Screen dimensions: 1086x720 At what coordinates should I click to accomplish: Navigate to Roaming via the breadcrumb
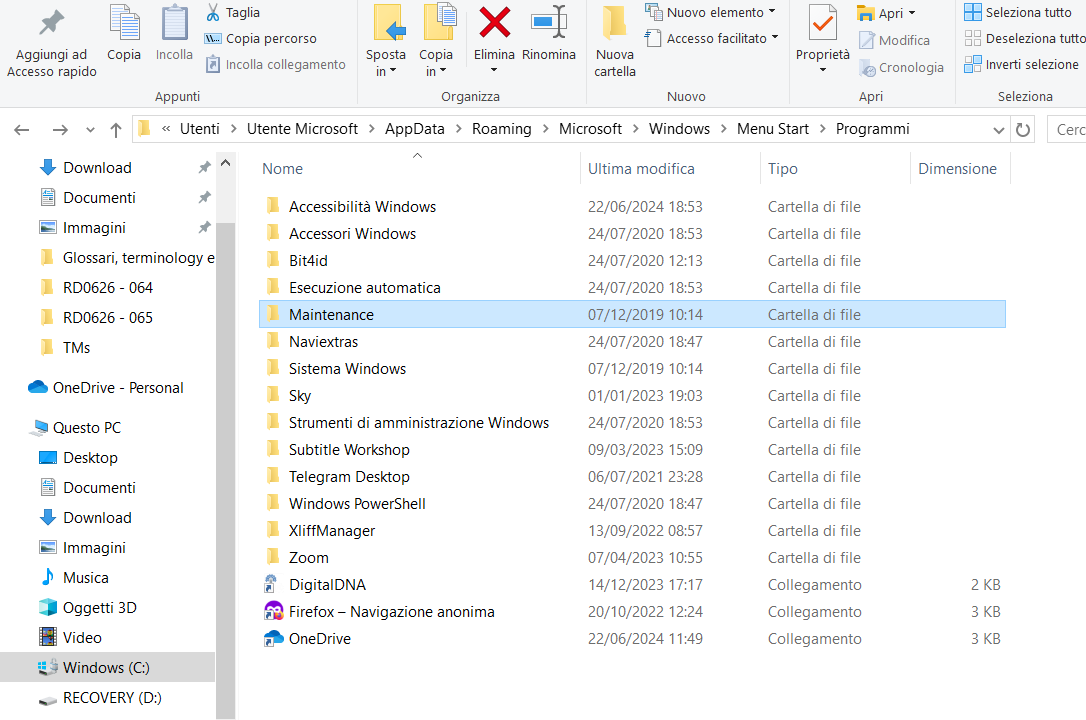[502, 128]
